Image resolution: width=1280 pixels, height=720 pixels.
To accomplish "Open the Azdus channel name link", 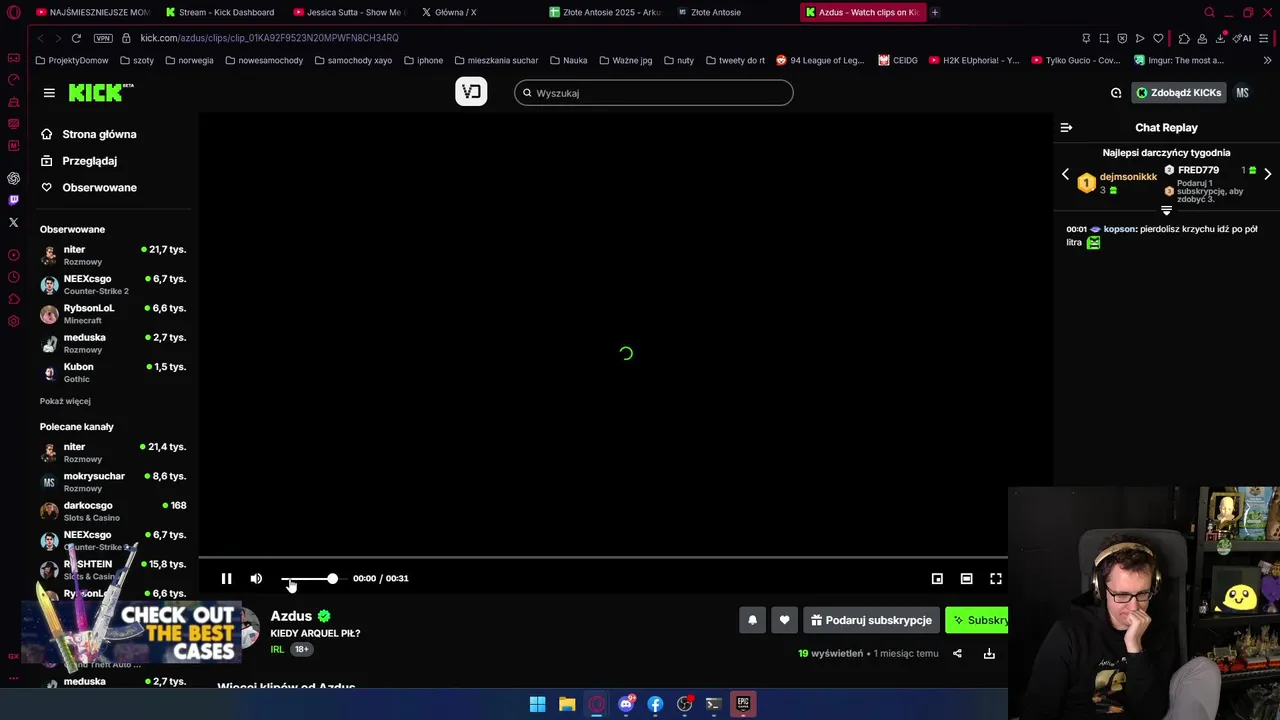I will pos(291,616).
